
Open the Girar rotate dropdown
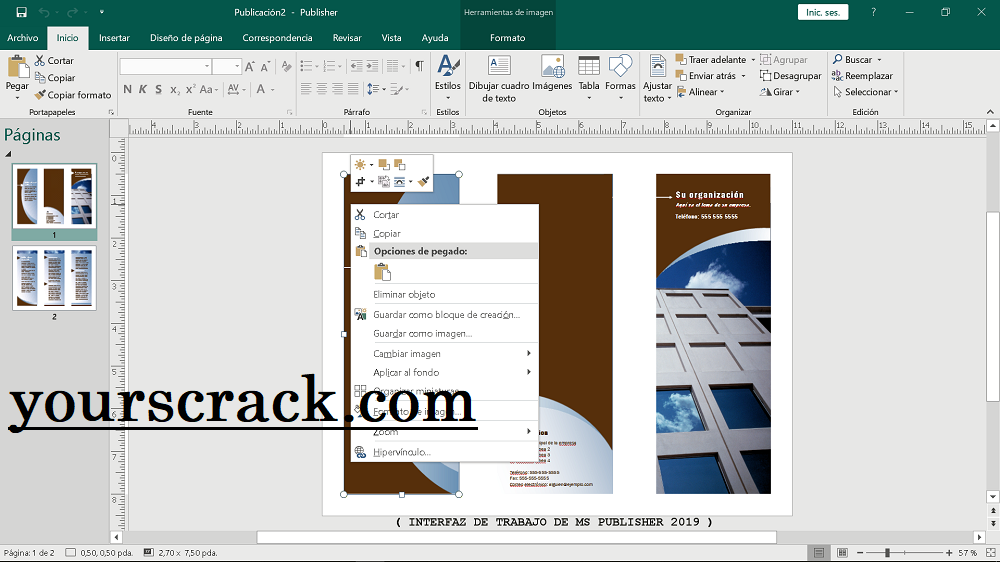779,92
